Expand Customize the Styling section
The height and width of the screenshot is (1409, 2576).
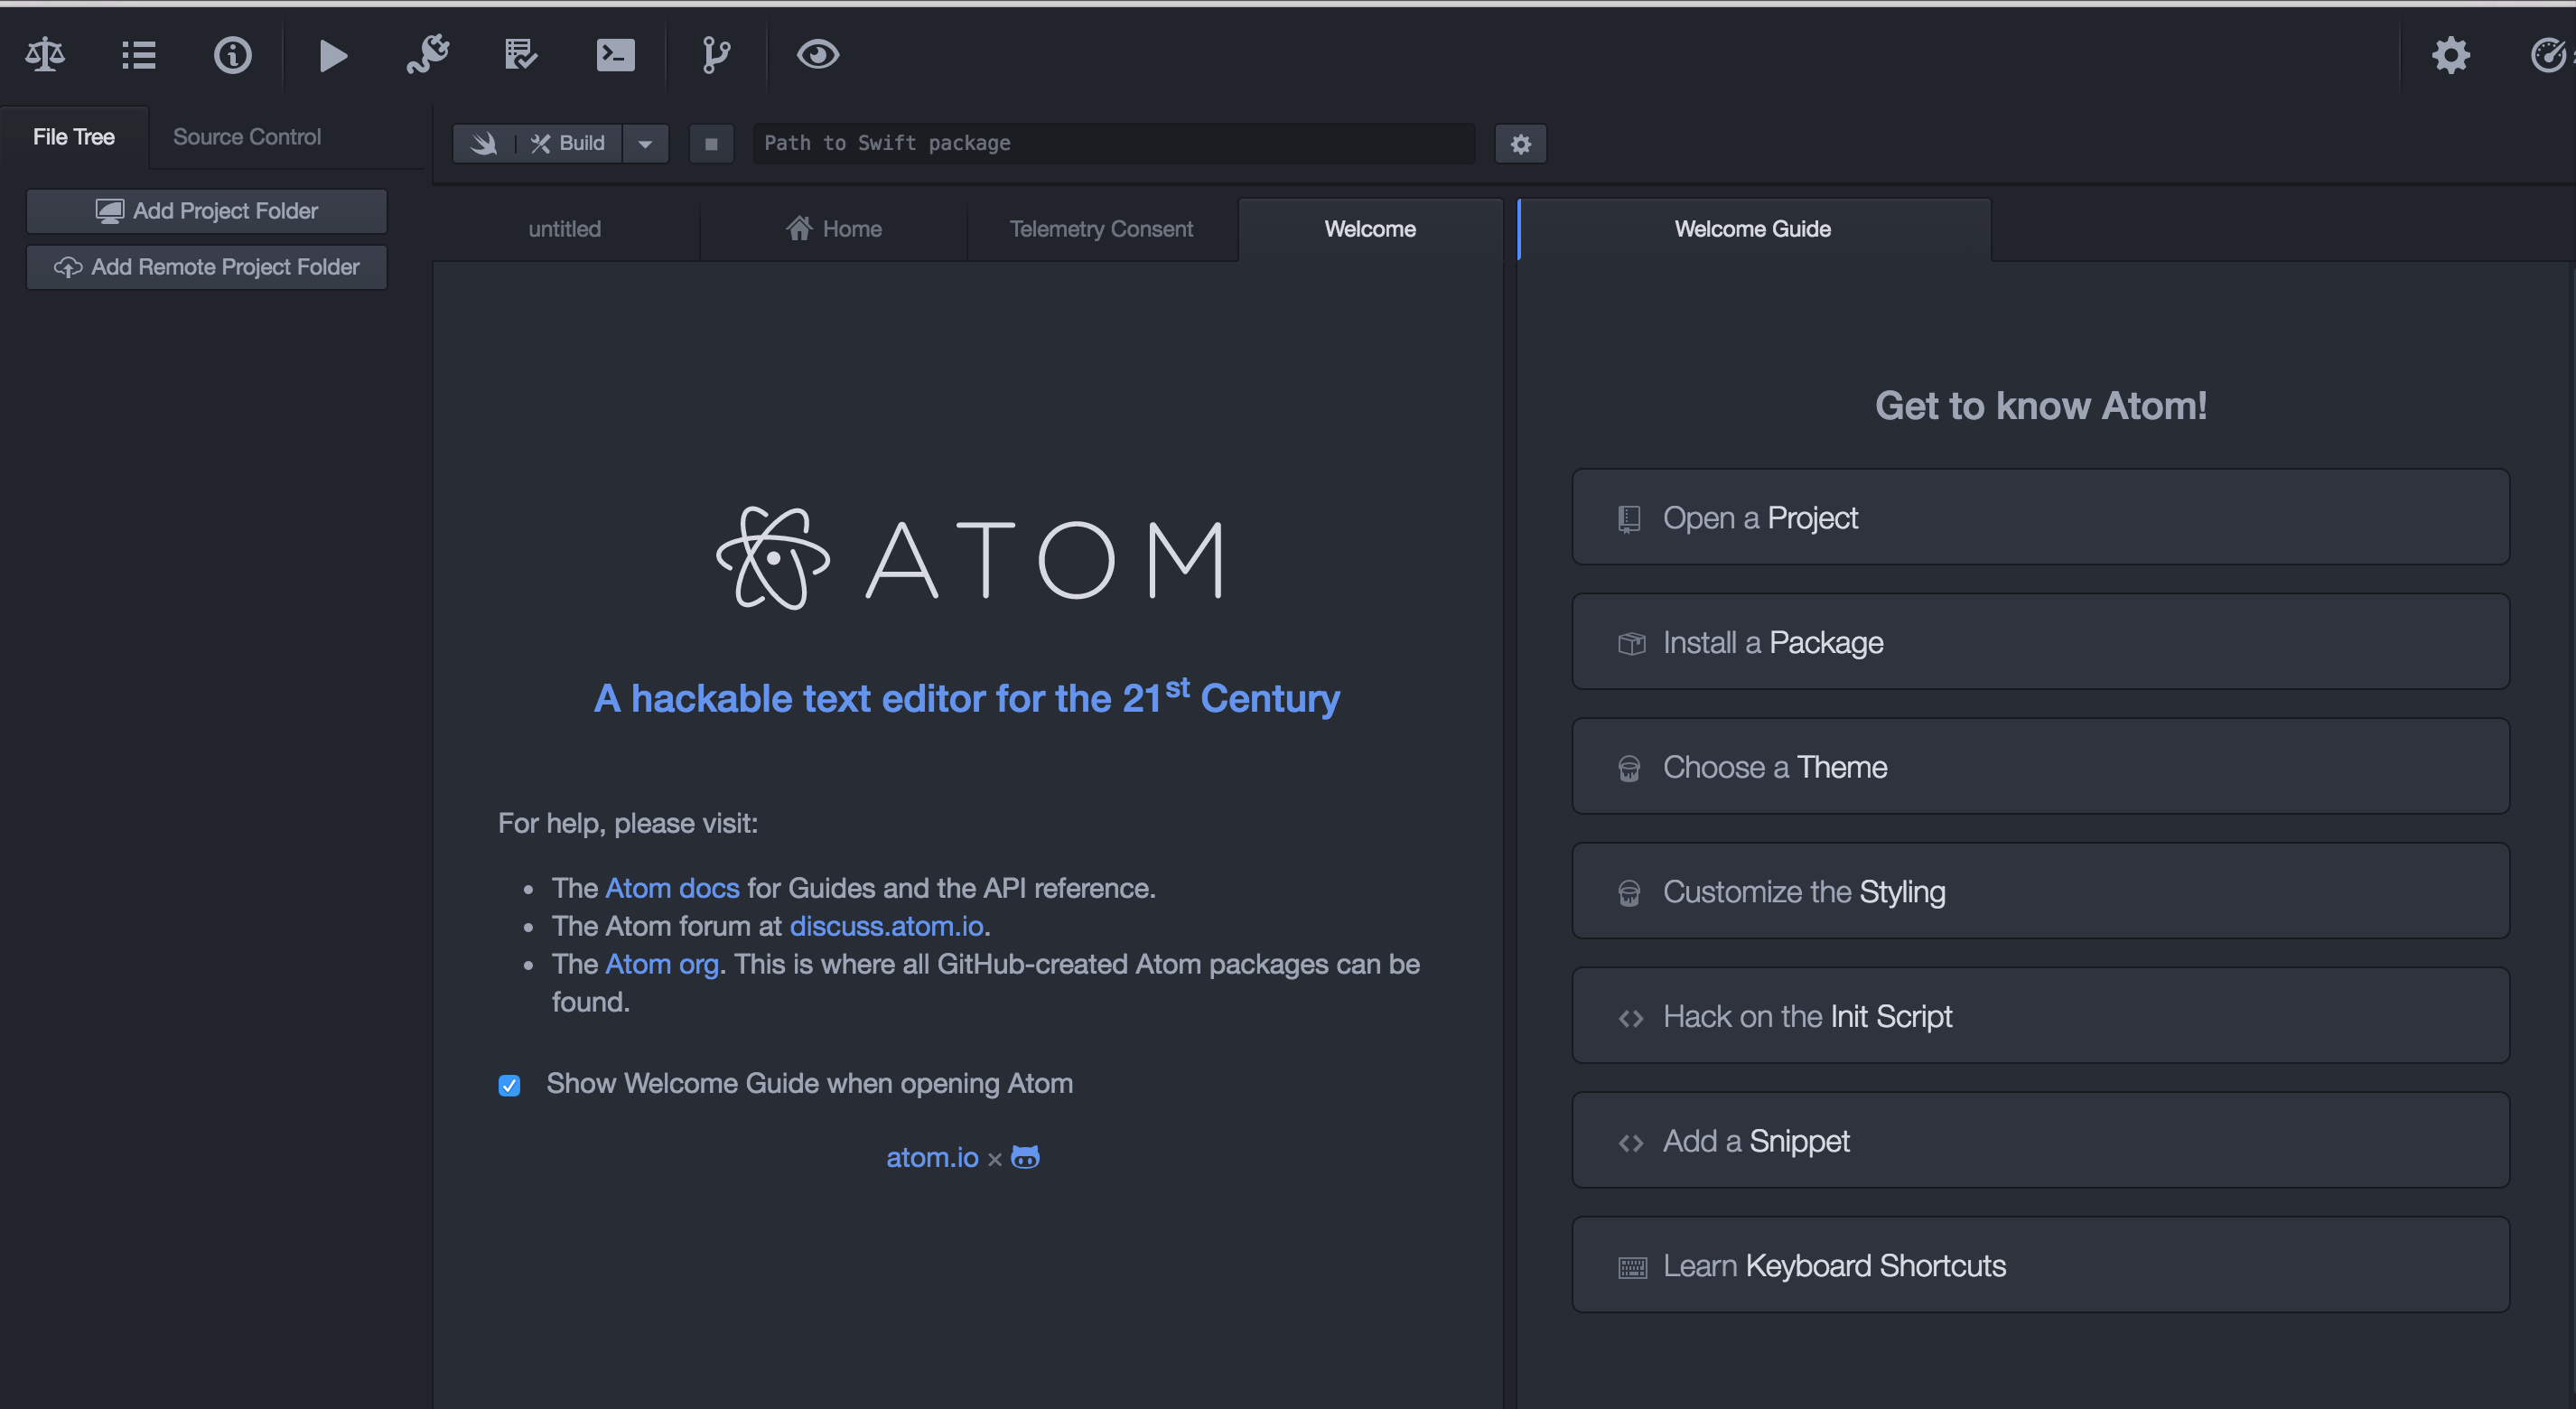[x=2040, y=891]
